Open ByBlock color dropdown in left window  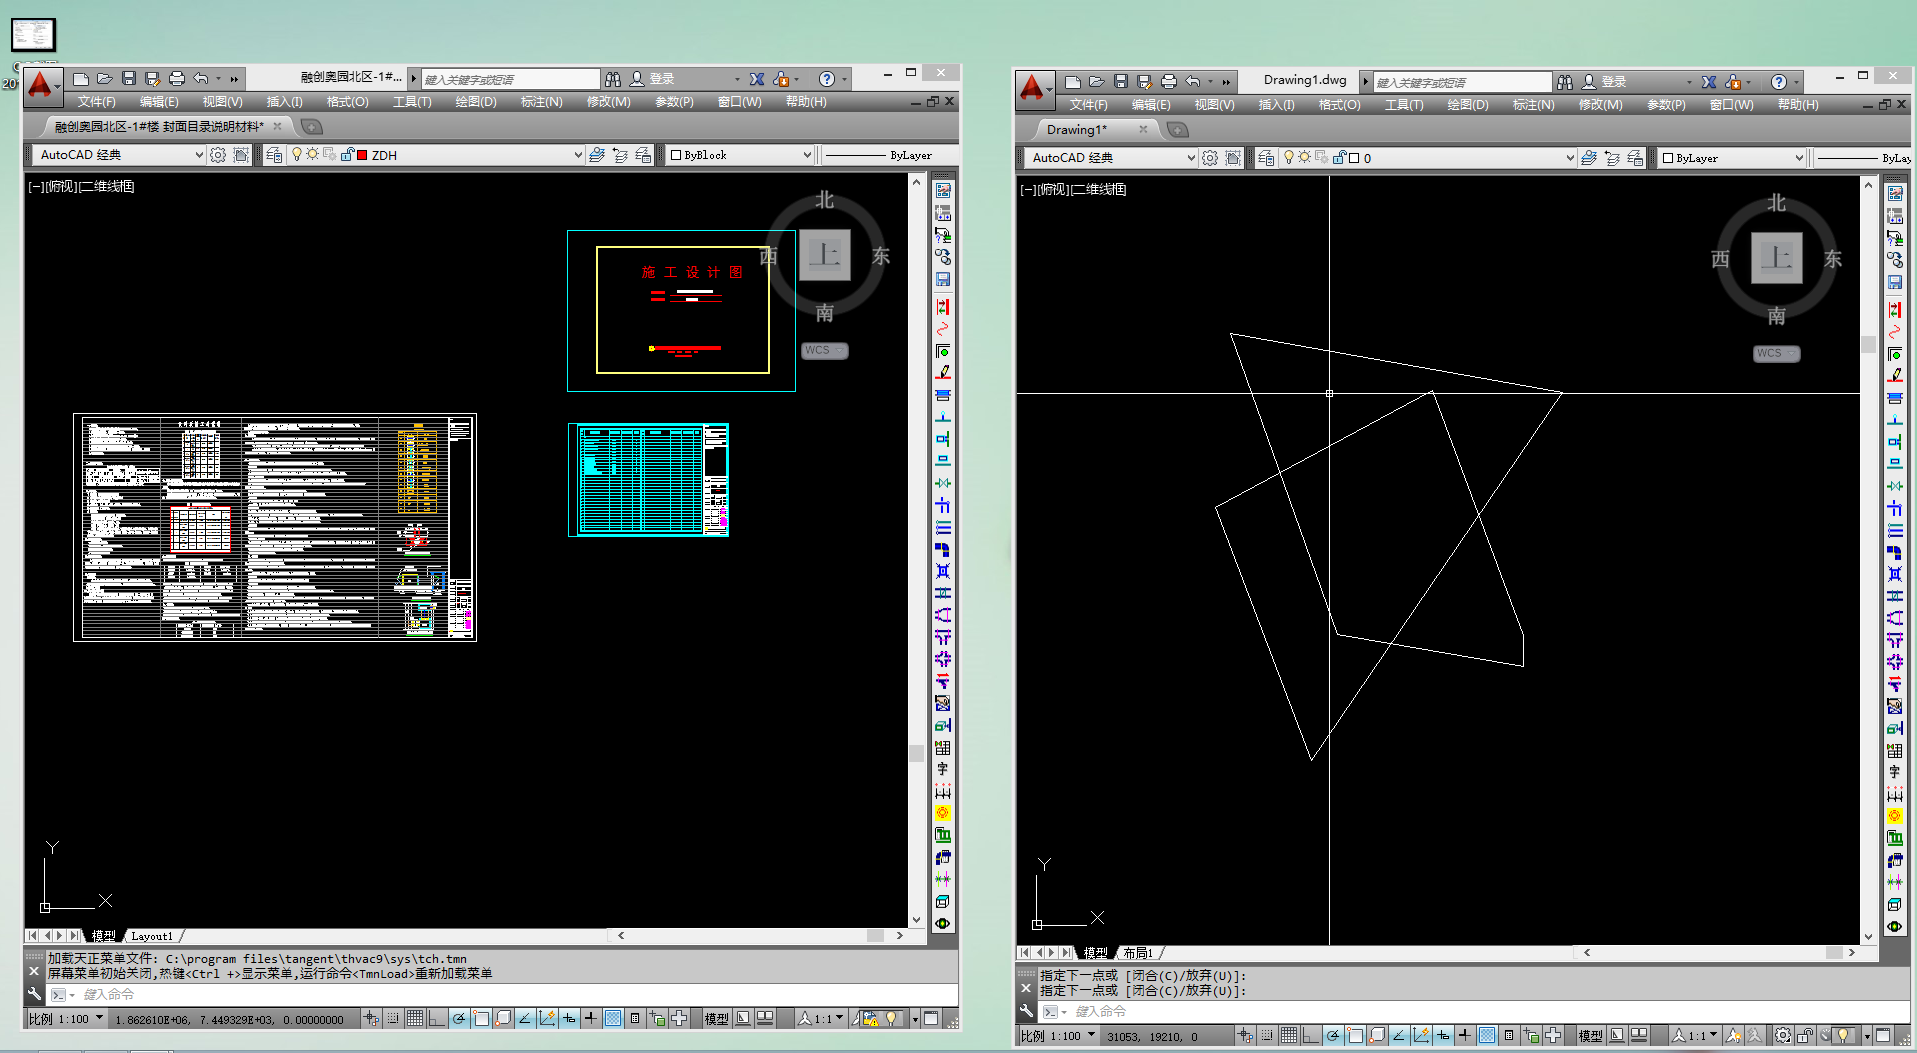(807, 155)
